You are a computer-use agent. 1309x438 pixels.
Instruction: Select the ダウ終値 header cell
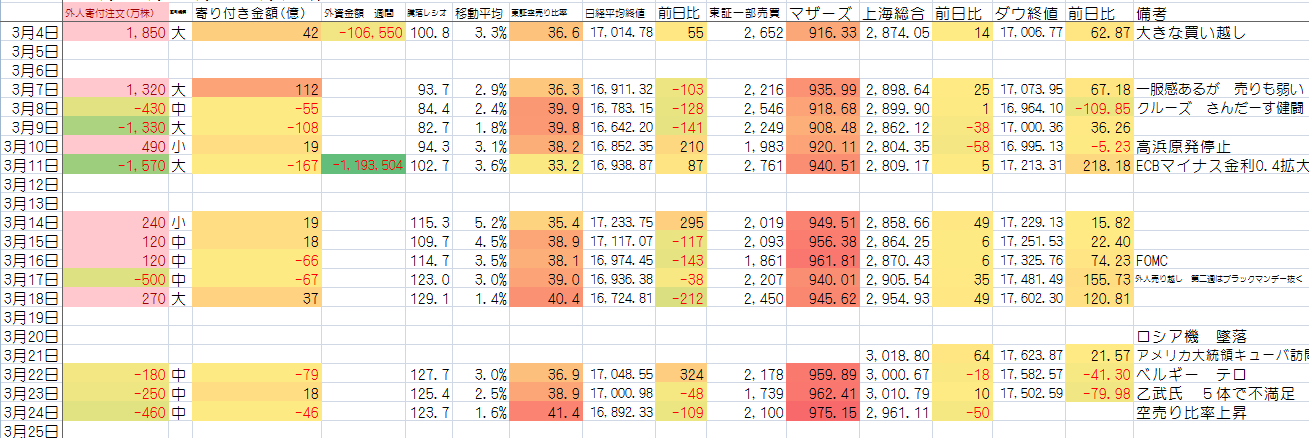click(1029, 14)
